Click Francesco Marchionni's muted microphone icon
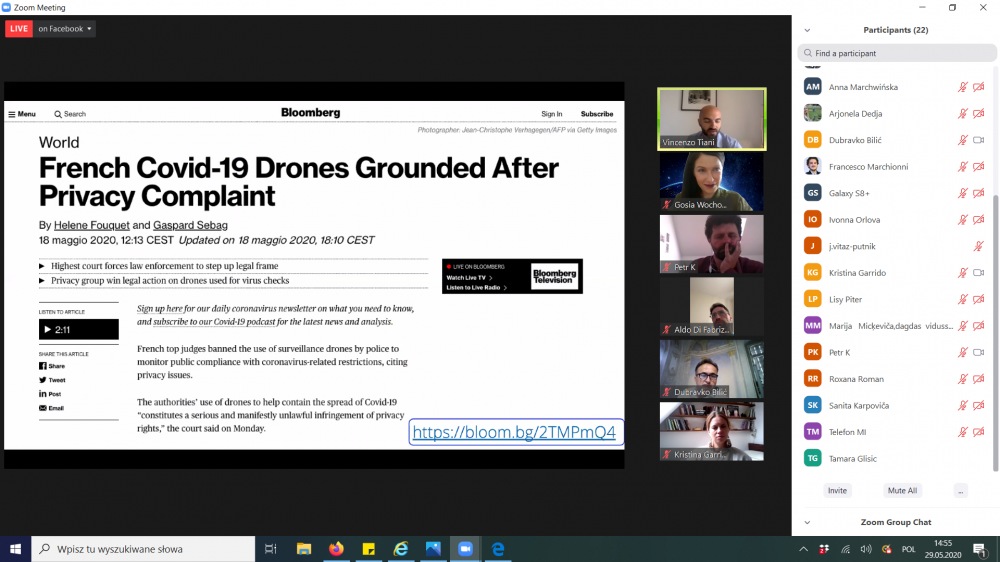Screen dimensions: 1000x562 click(962, 166)
